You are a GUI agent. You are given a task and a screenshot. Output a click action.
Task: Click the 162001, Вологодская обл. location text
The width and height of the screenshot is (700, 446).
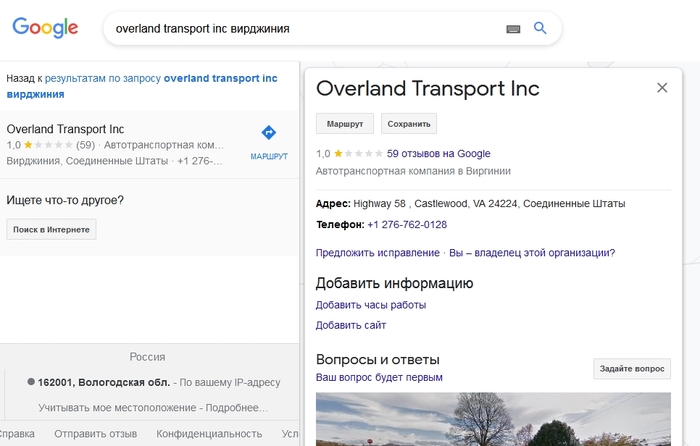[x=104, y=382]
